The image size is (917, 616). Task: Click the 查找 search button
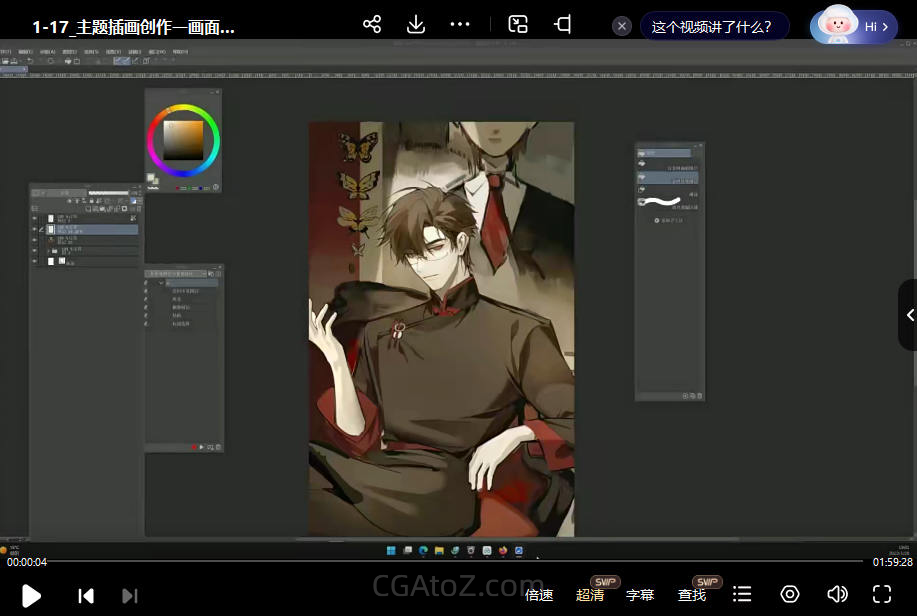pos(692,596)
